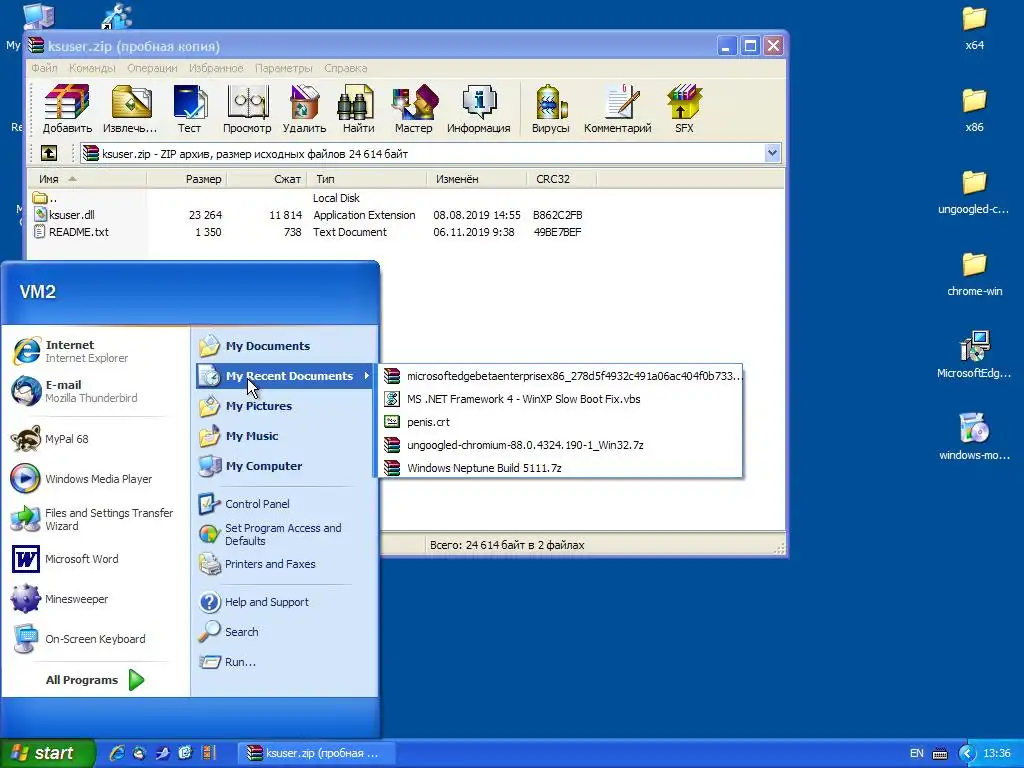Sort archive list by Размер column
This screenshot has width=1024, height=768.
coord(186,179)
